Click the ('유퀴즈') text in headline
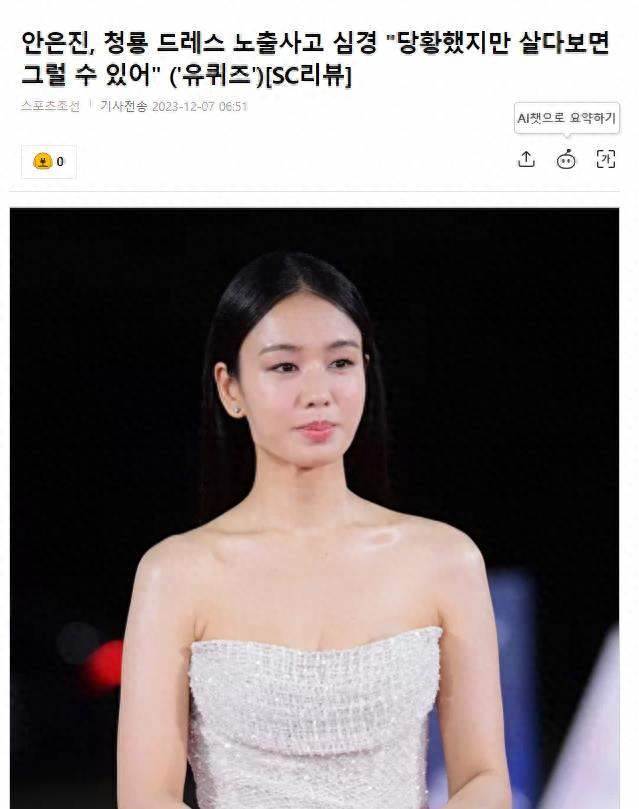The height and width of the screenshot is (809, 639). point(217,76)
